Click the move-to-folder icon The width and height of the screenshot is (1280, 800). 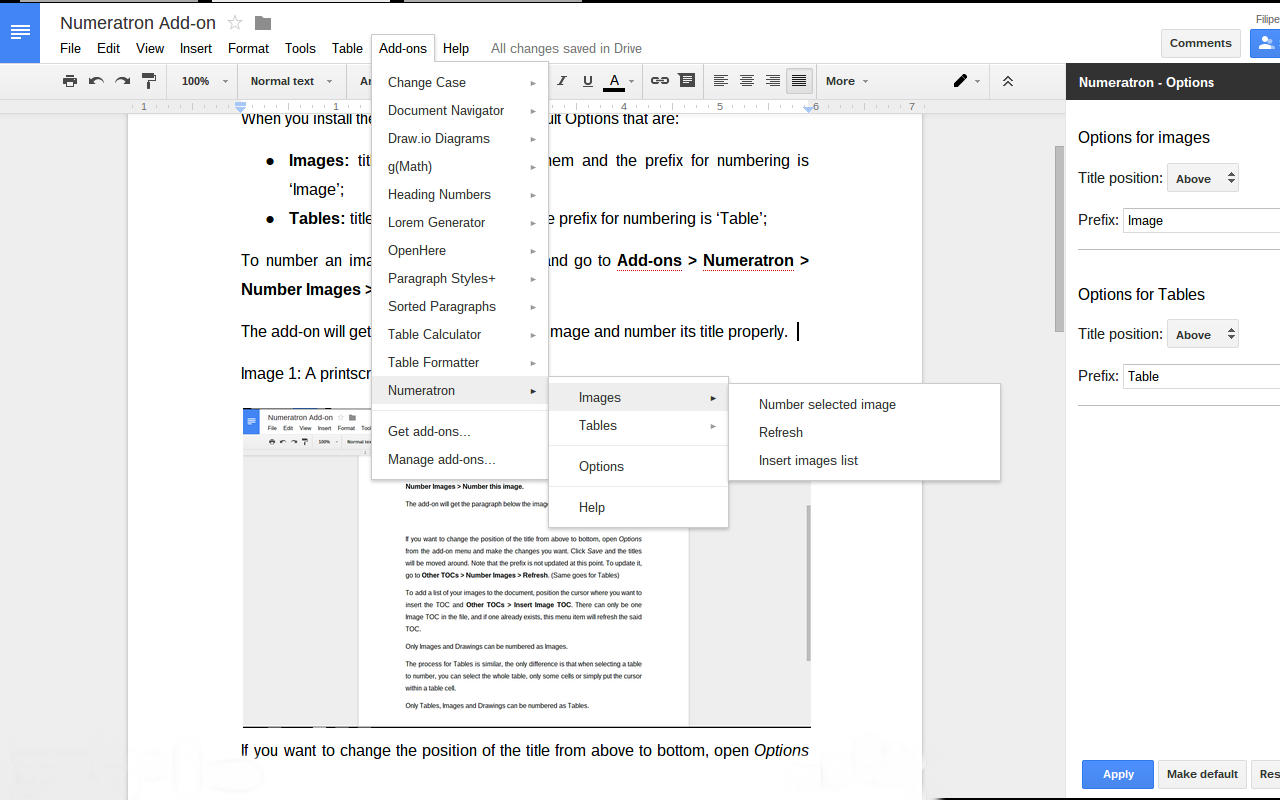263,22
